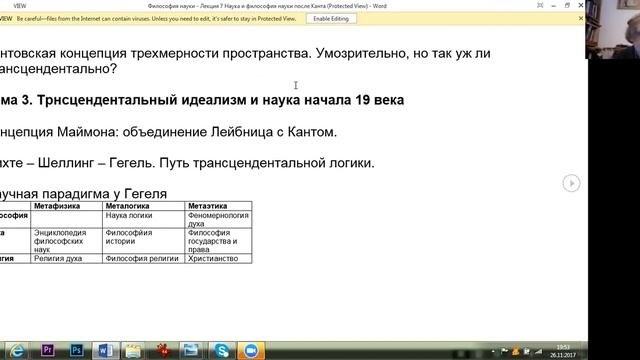Switch to the Word taskbar button

[x=105, y=351]
